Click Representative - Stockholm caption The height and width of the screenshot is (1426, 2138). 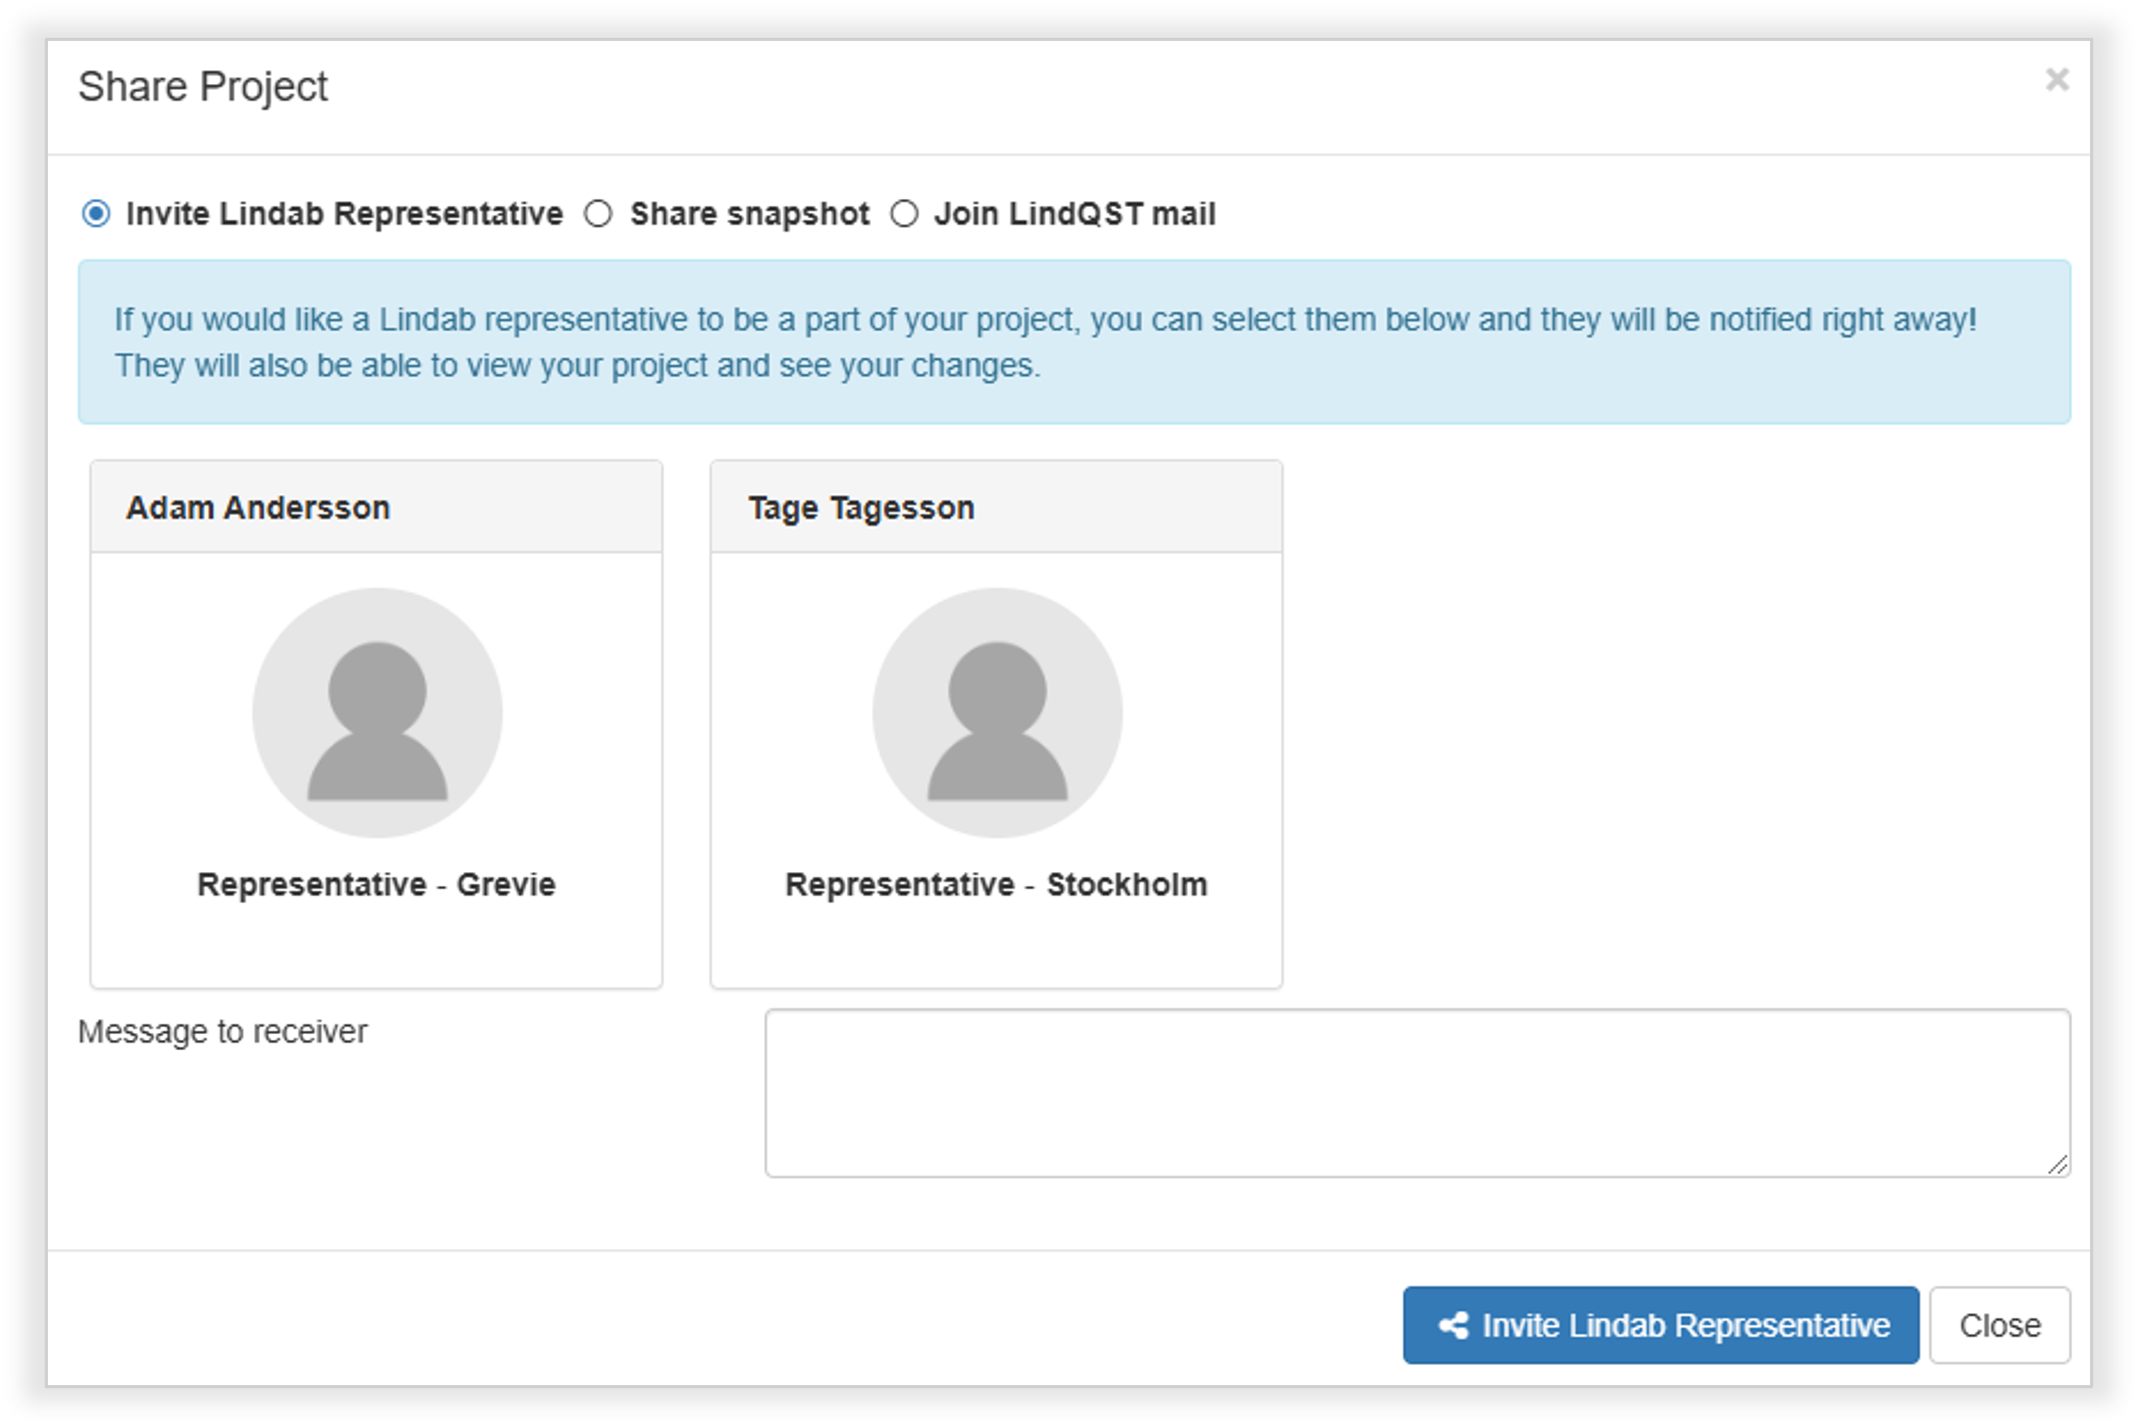pos(996,885)
